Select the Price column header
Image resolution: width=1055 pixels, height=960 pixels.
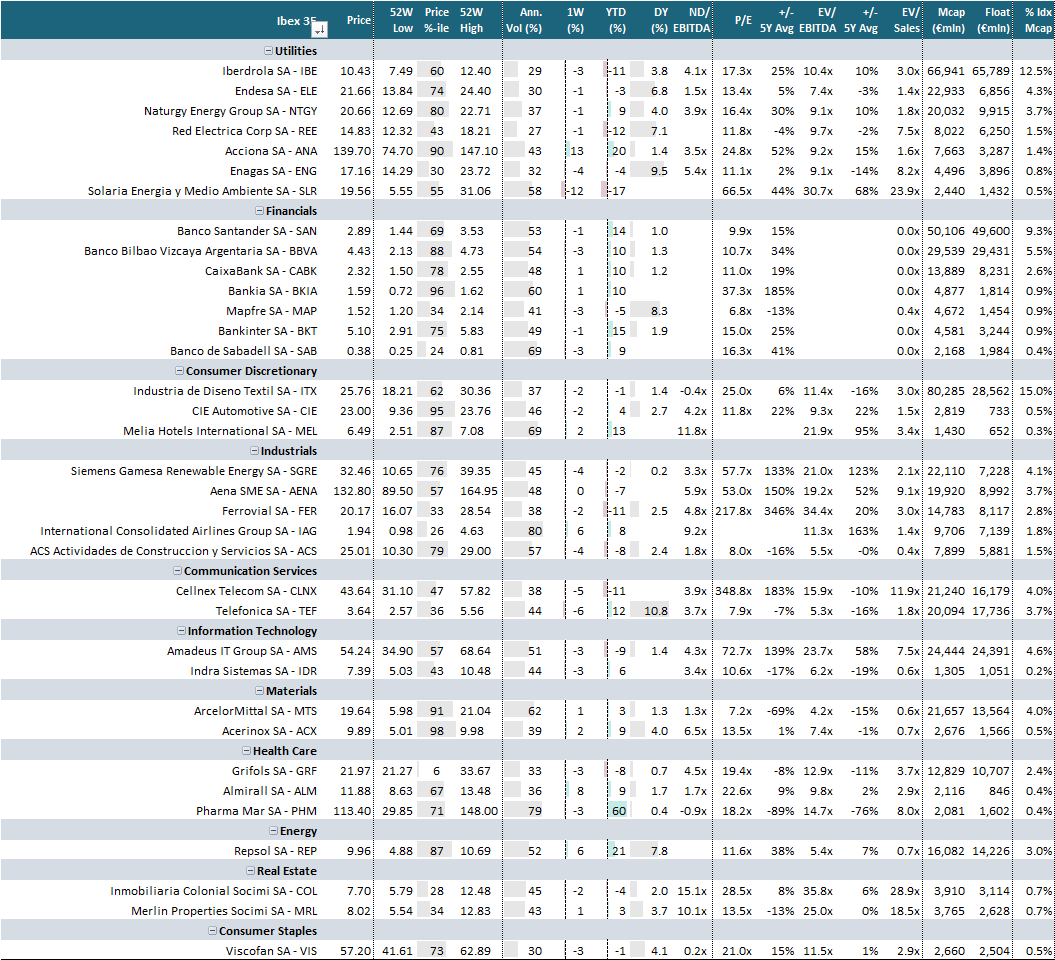click(x=359, y=20)
